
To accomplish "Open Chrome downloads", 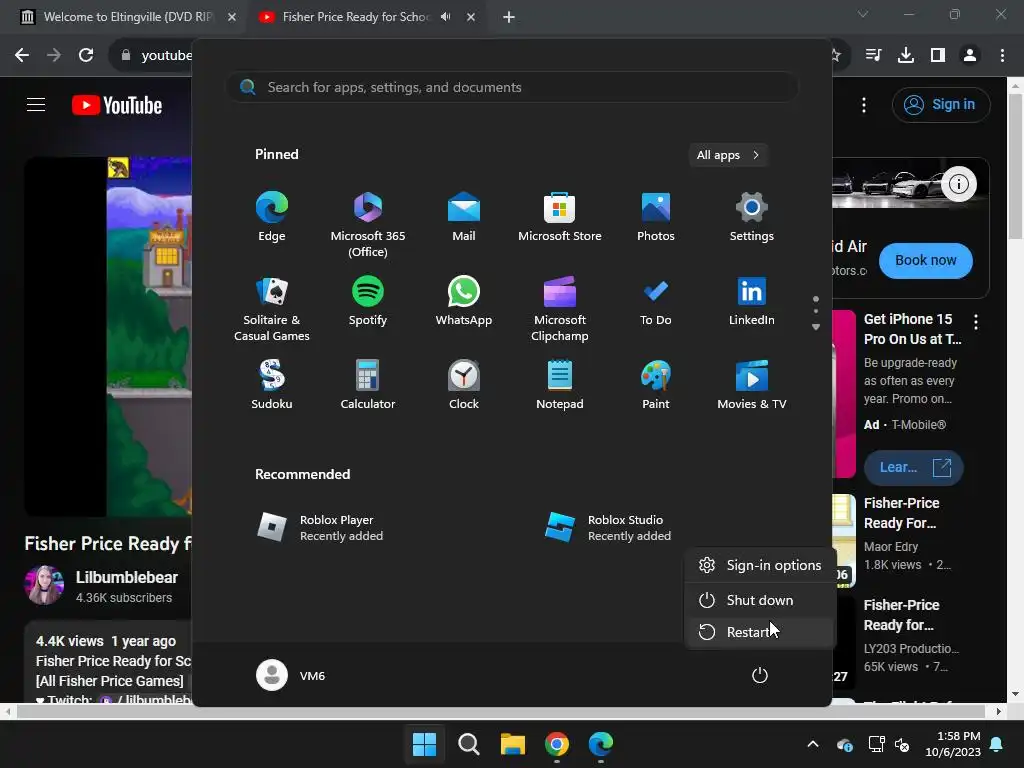I will [906, 56].
